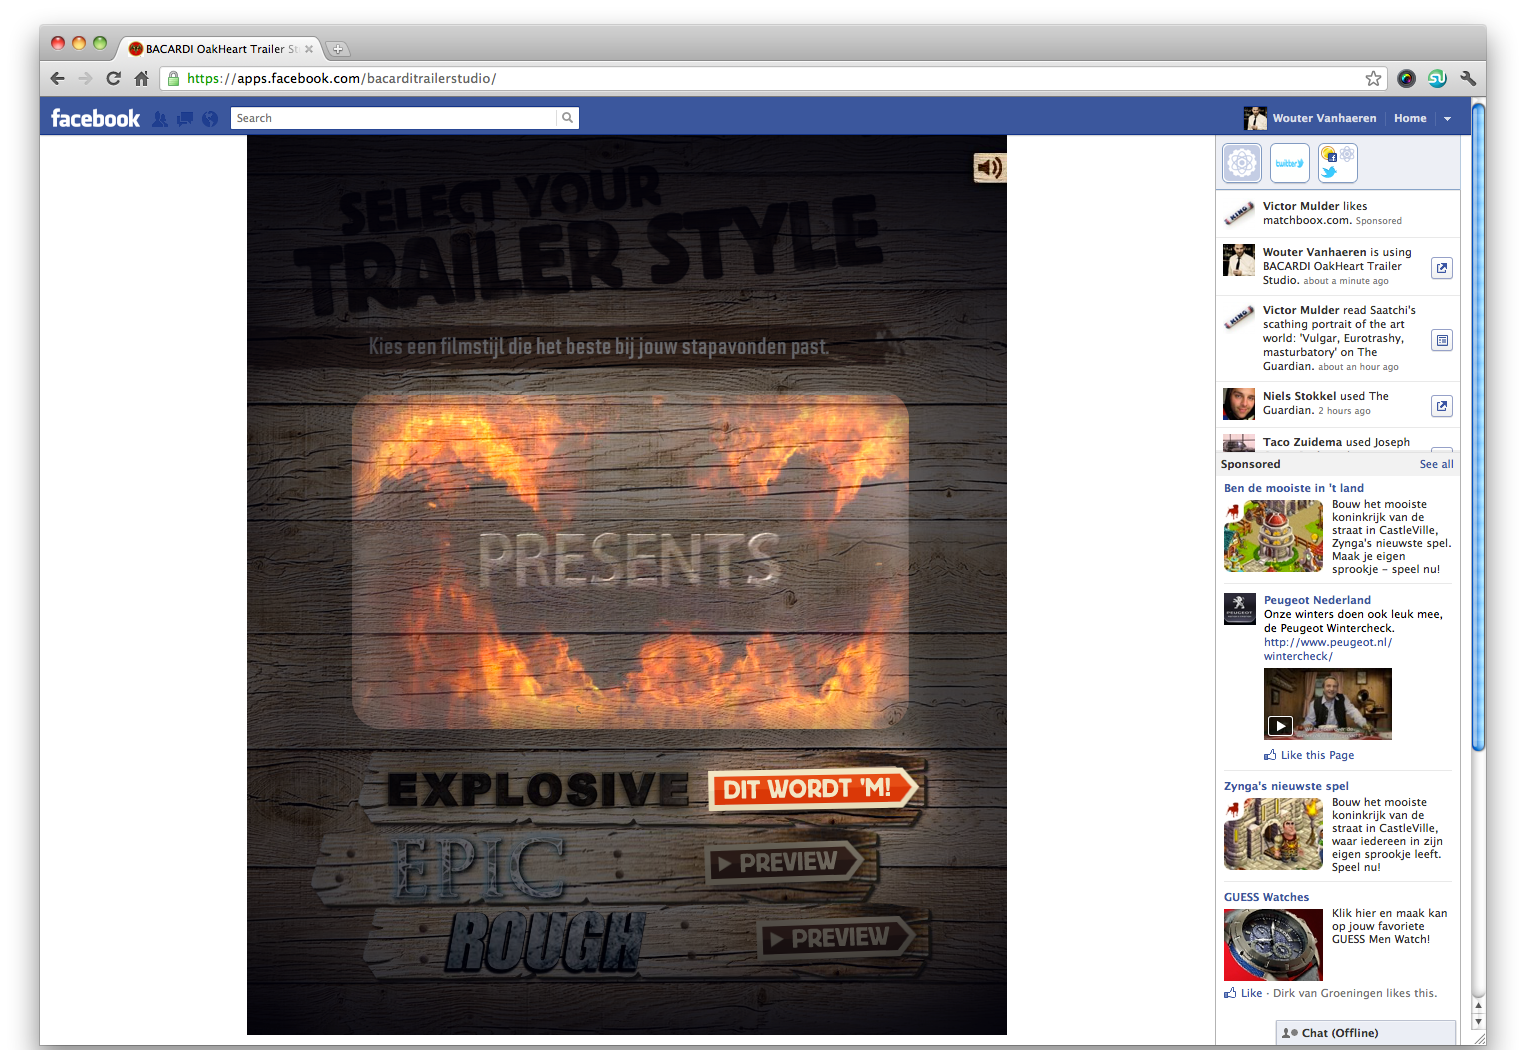Click the browser back arrow
The height and width of the screenshot is (1050, 1526).
pos(58,78)
